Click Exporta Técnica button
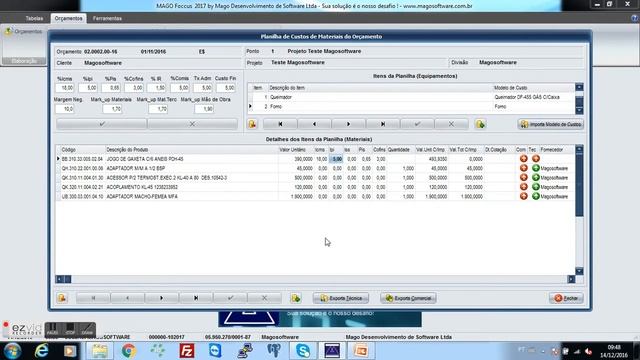 [x=341, y=298]
